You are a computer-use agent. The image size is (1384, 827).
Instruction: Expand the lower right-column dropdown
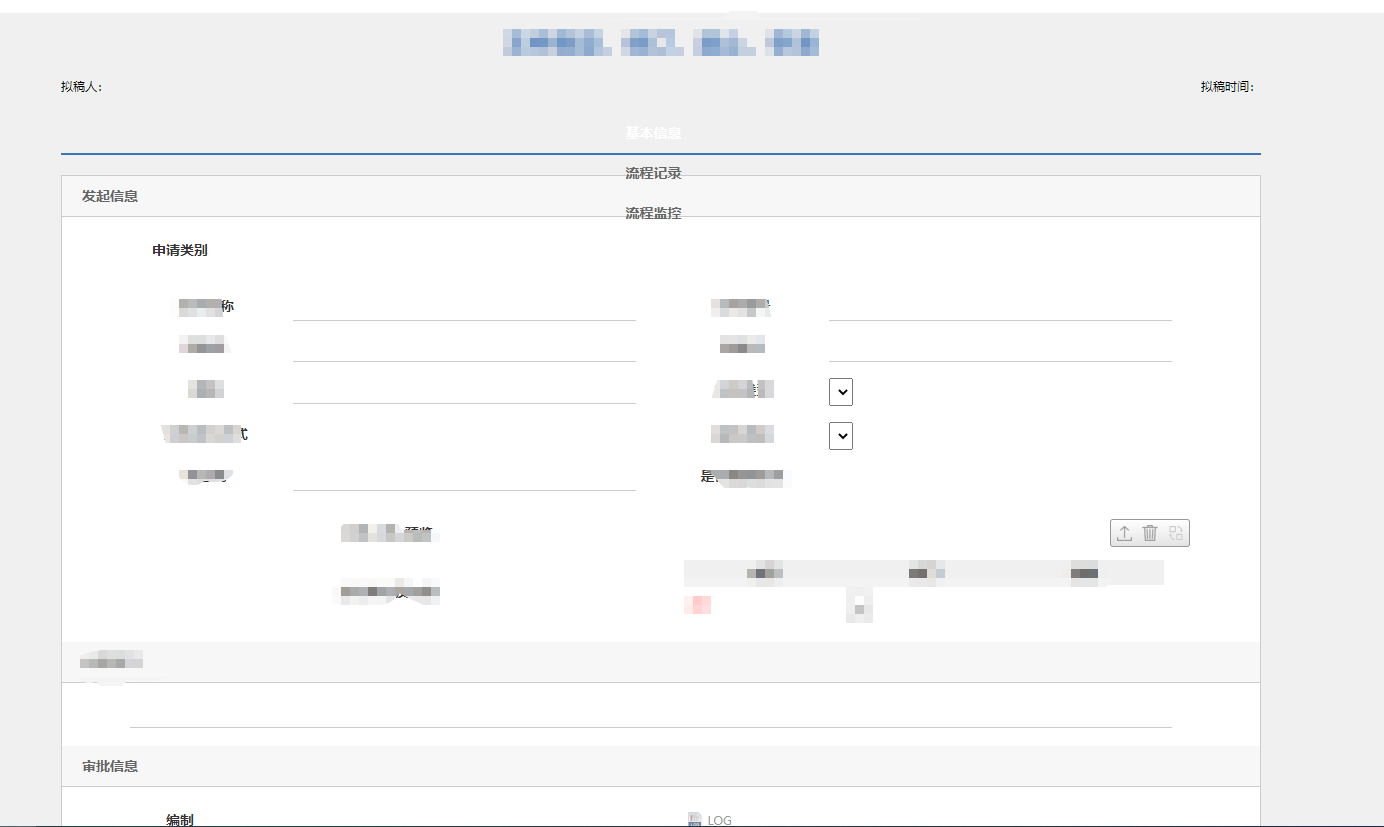(x=841, y=436)
